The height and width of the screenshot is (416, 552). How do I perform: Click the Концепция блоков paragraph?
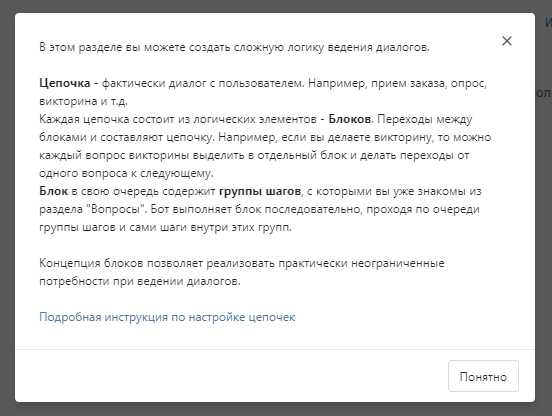tap(242, 272)
